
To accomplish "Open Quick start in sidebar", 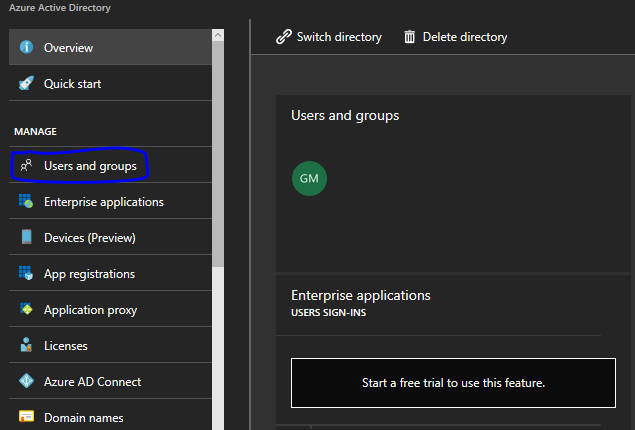I will 110,83.
